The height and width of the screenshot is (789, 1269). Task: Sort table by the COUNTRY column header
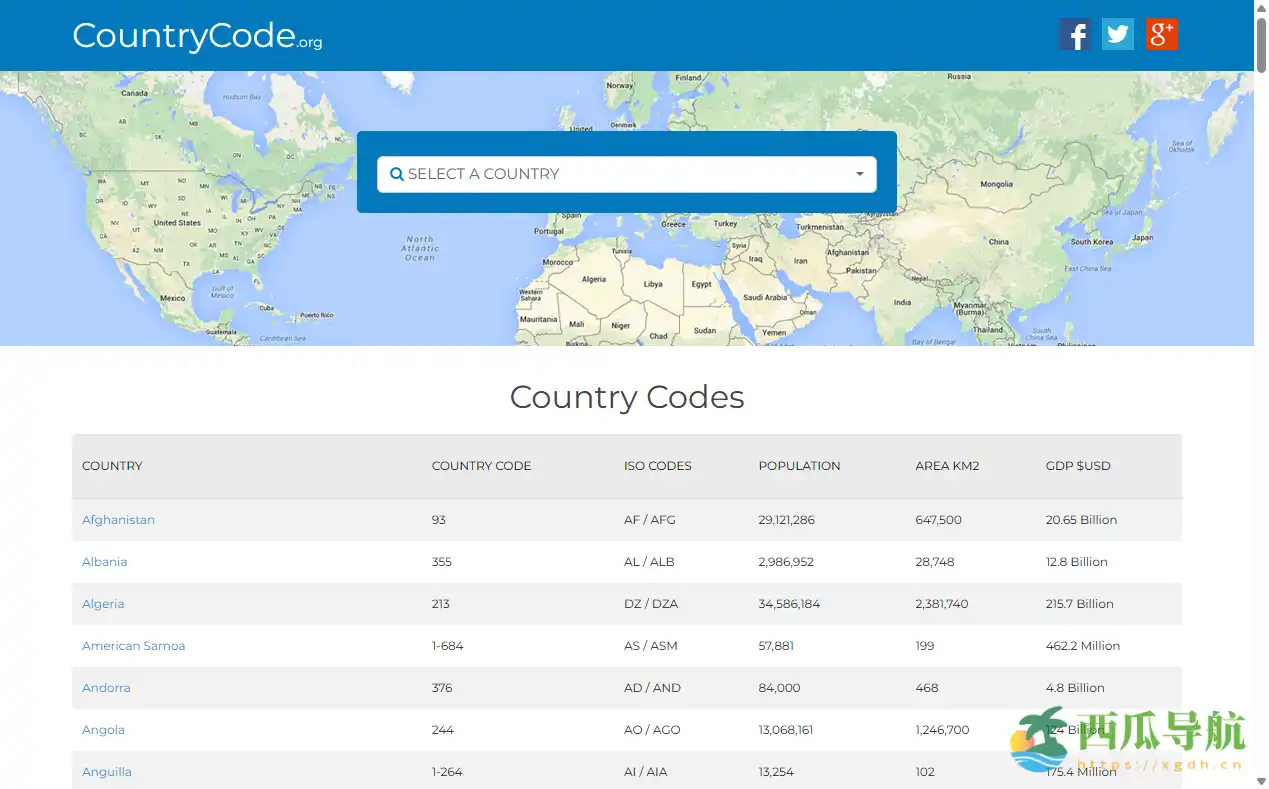[x=112, y=465]
